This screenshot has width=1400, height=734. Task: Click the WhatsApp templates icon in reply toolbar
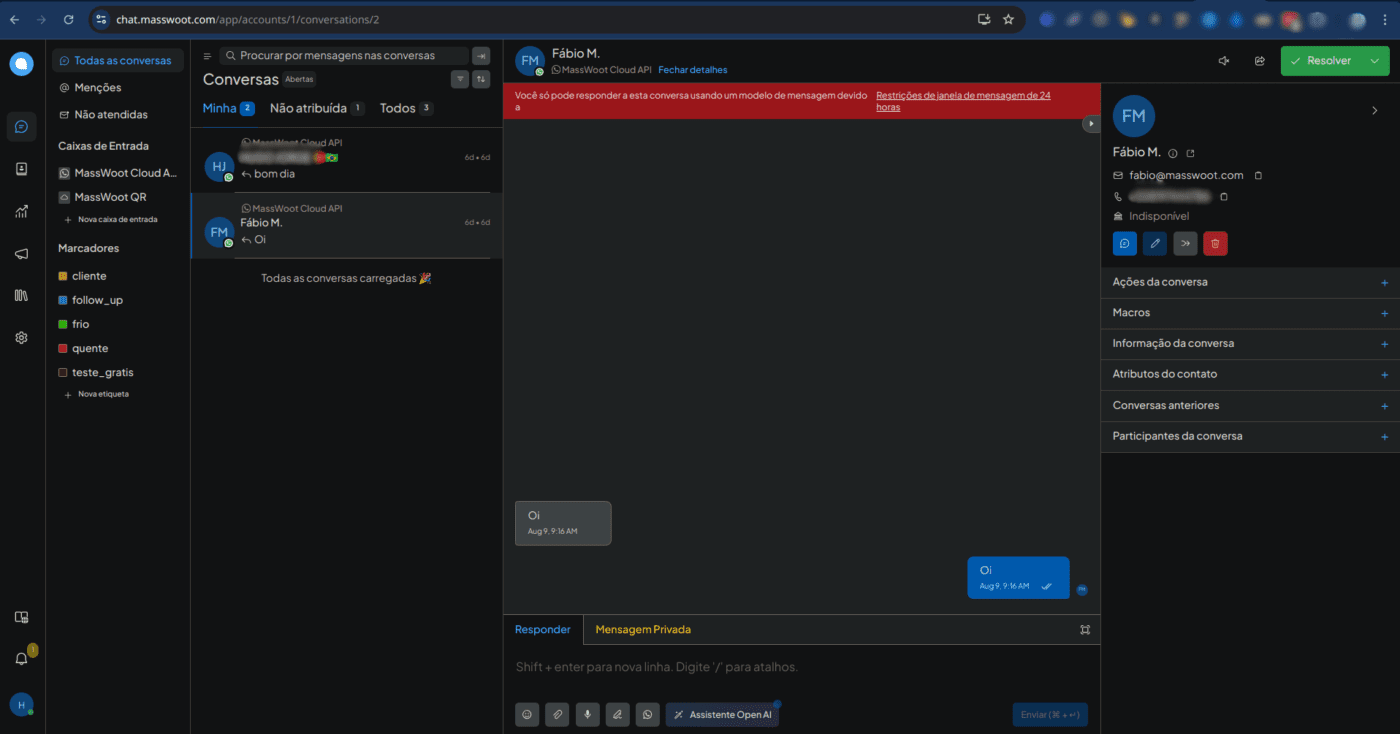pyautogui.click(x=648, y=714)
